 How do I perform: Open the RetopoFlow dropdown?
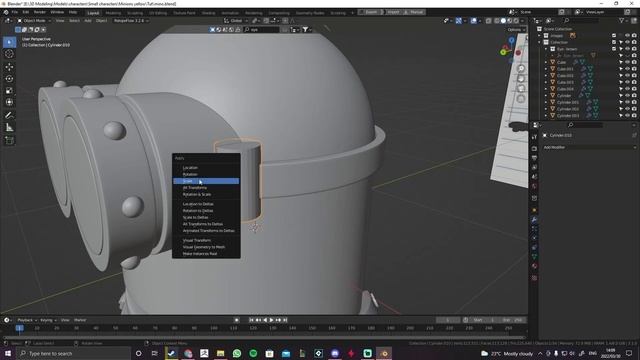tap(131, 20)
